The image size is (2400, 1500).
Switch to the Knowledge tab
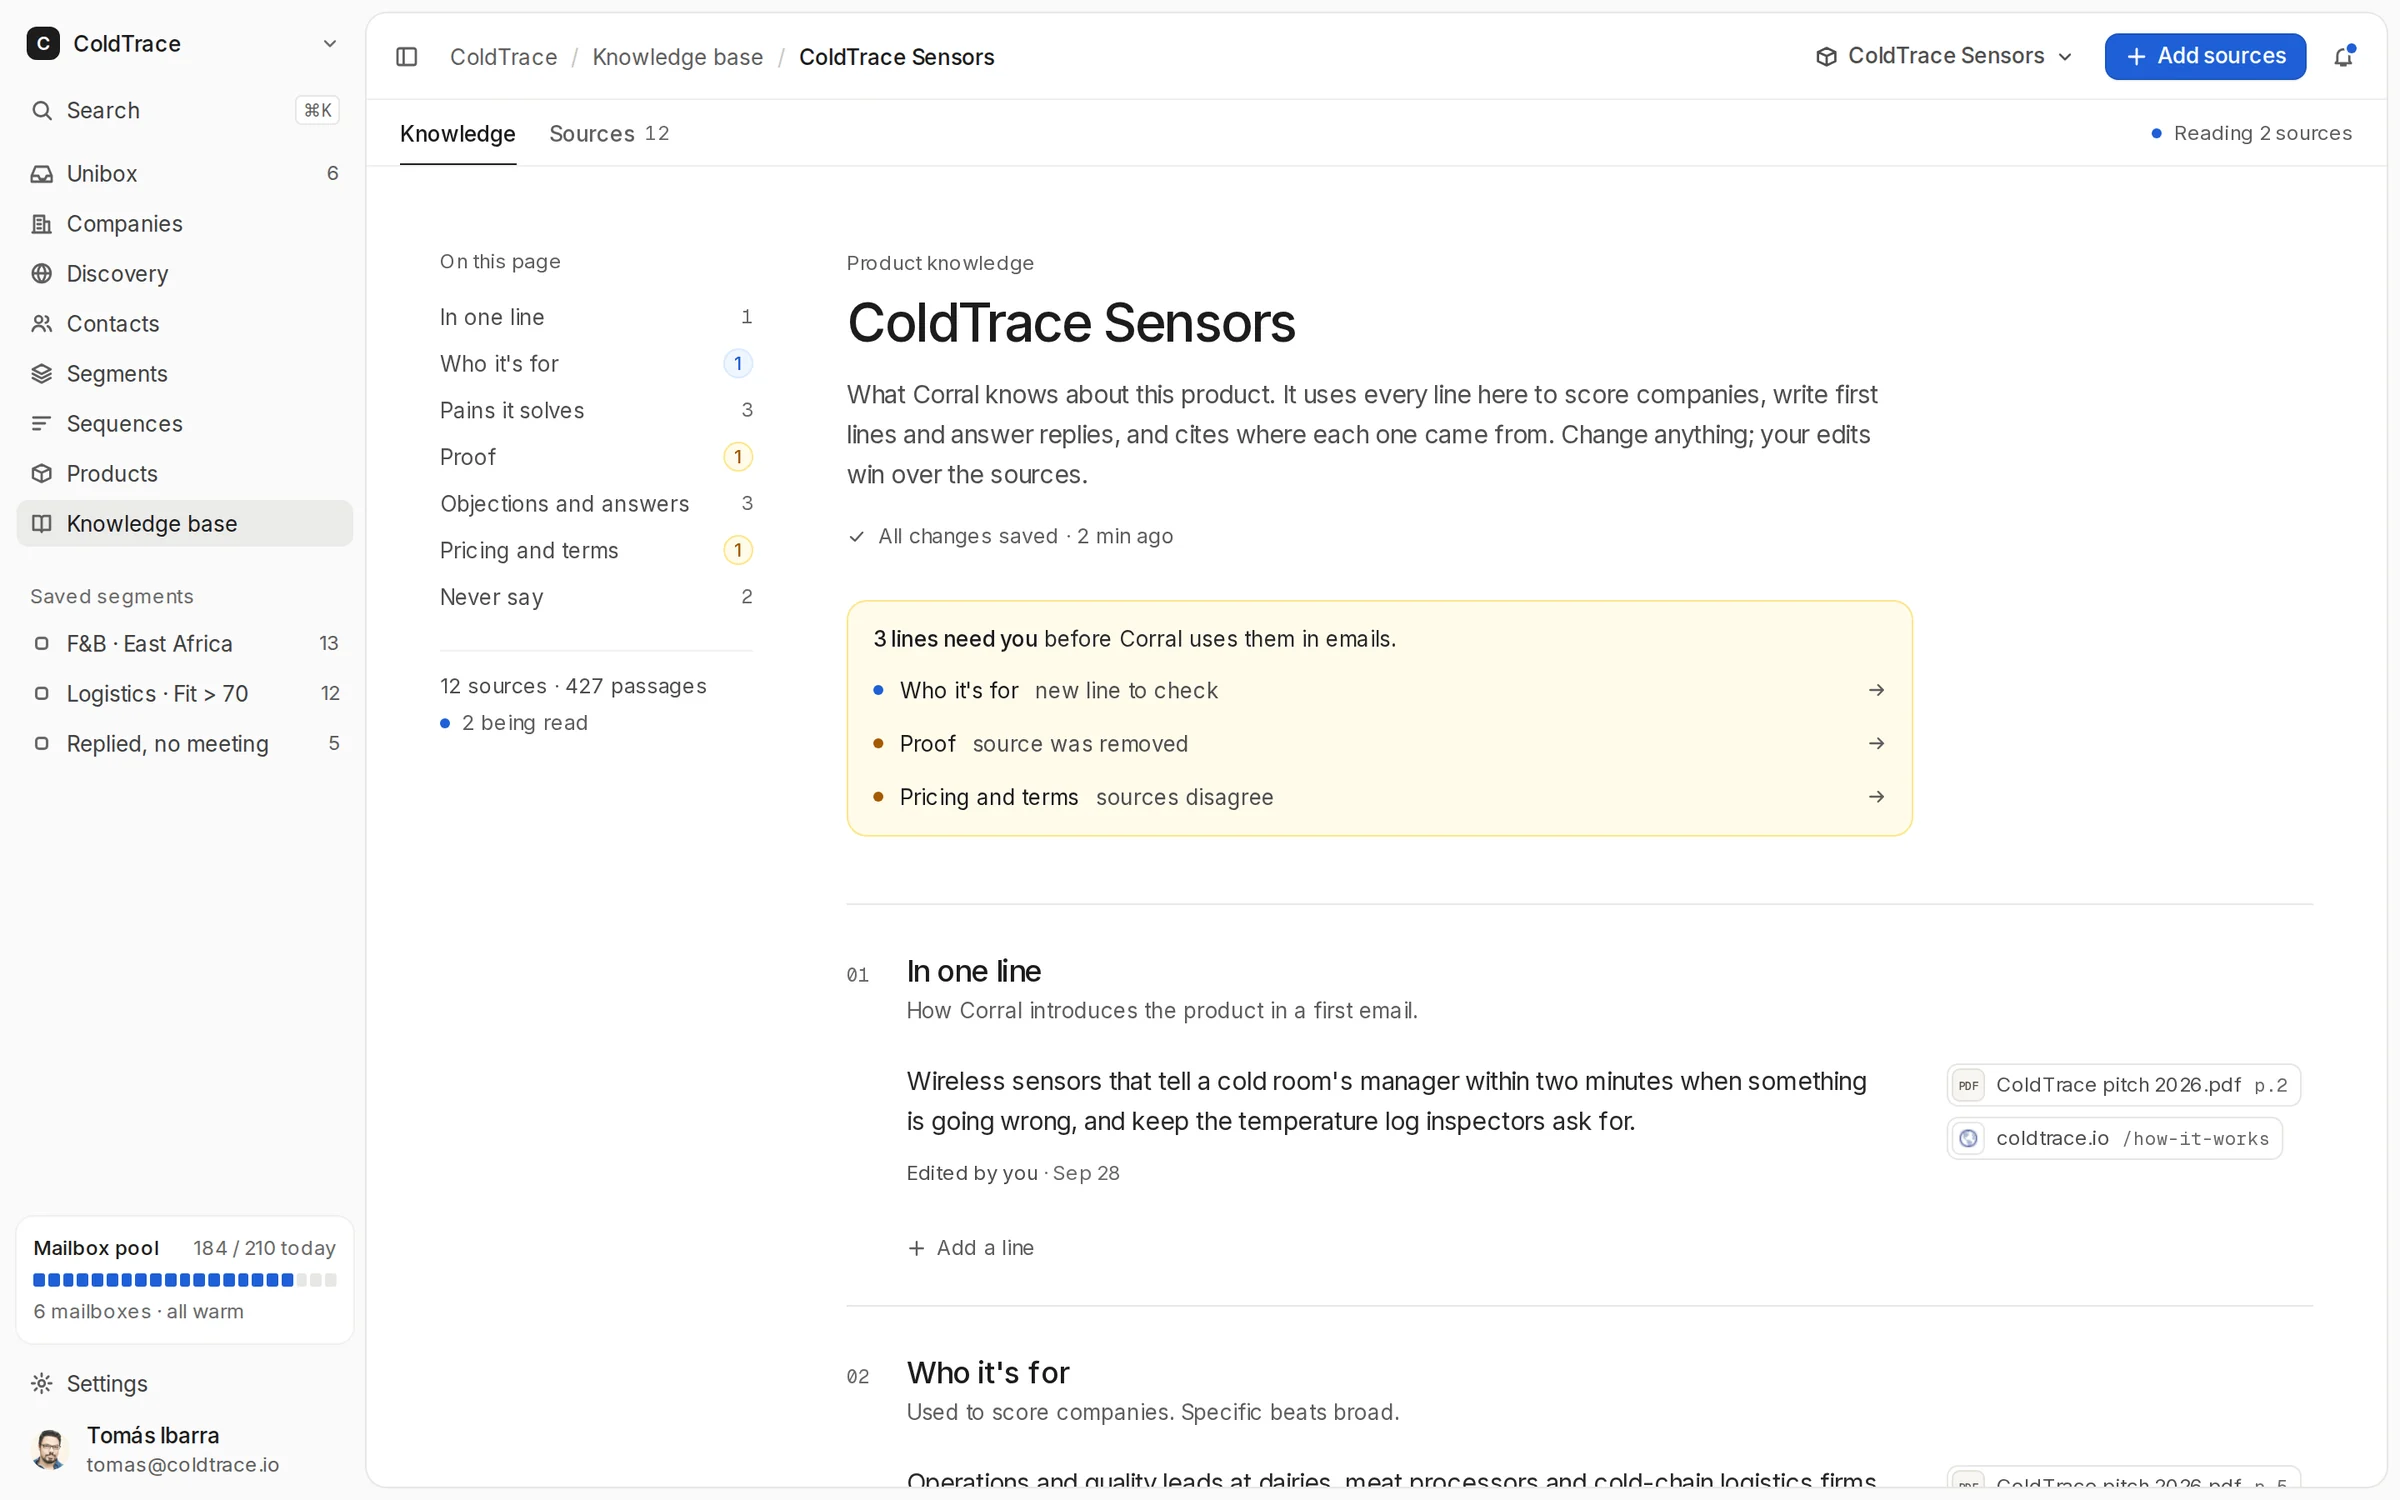458,134
